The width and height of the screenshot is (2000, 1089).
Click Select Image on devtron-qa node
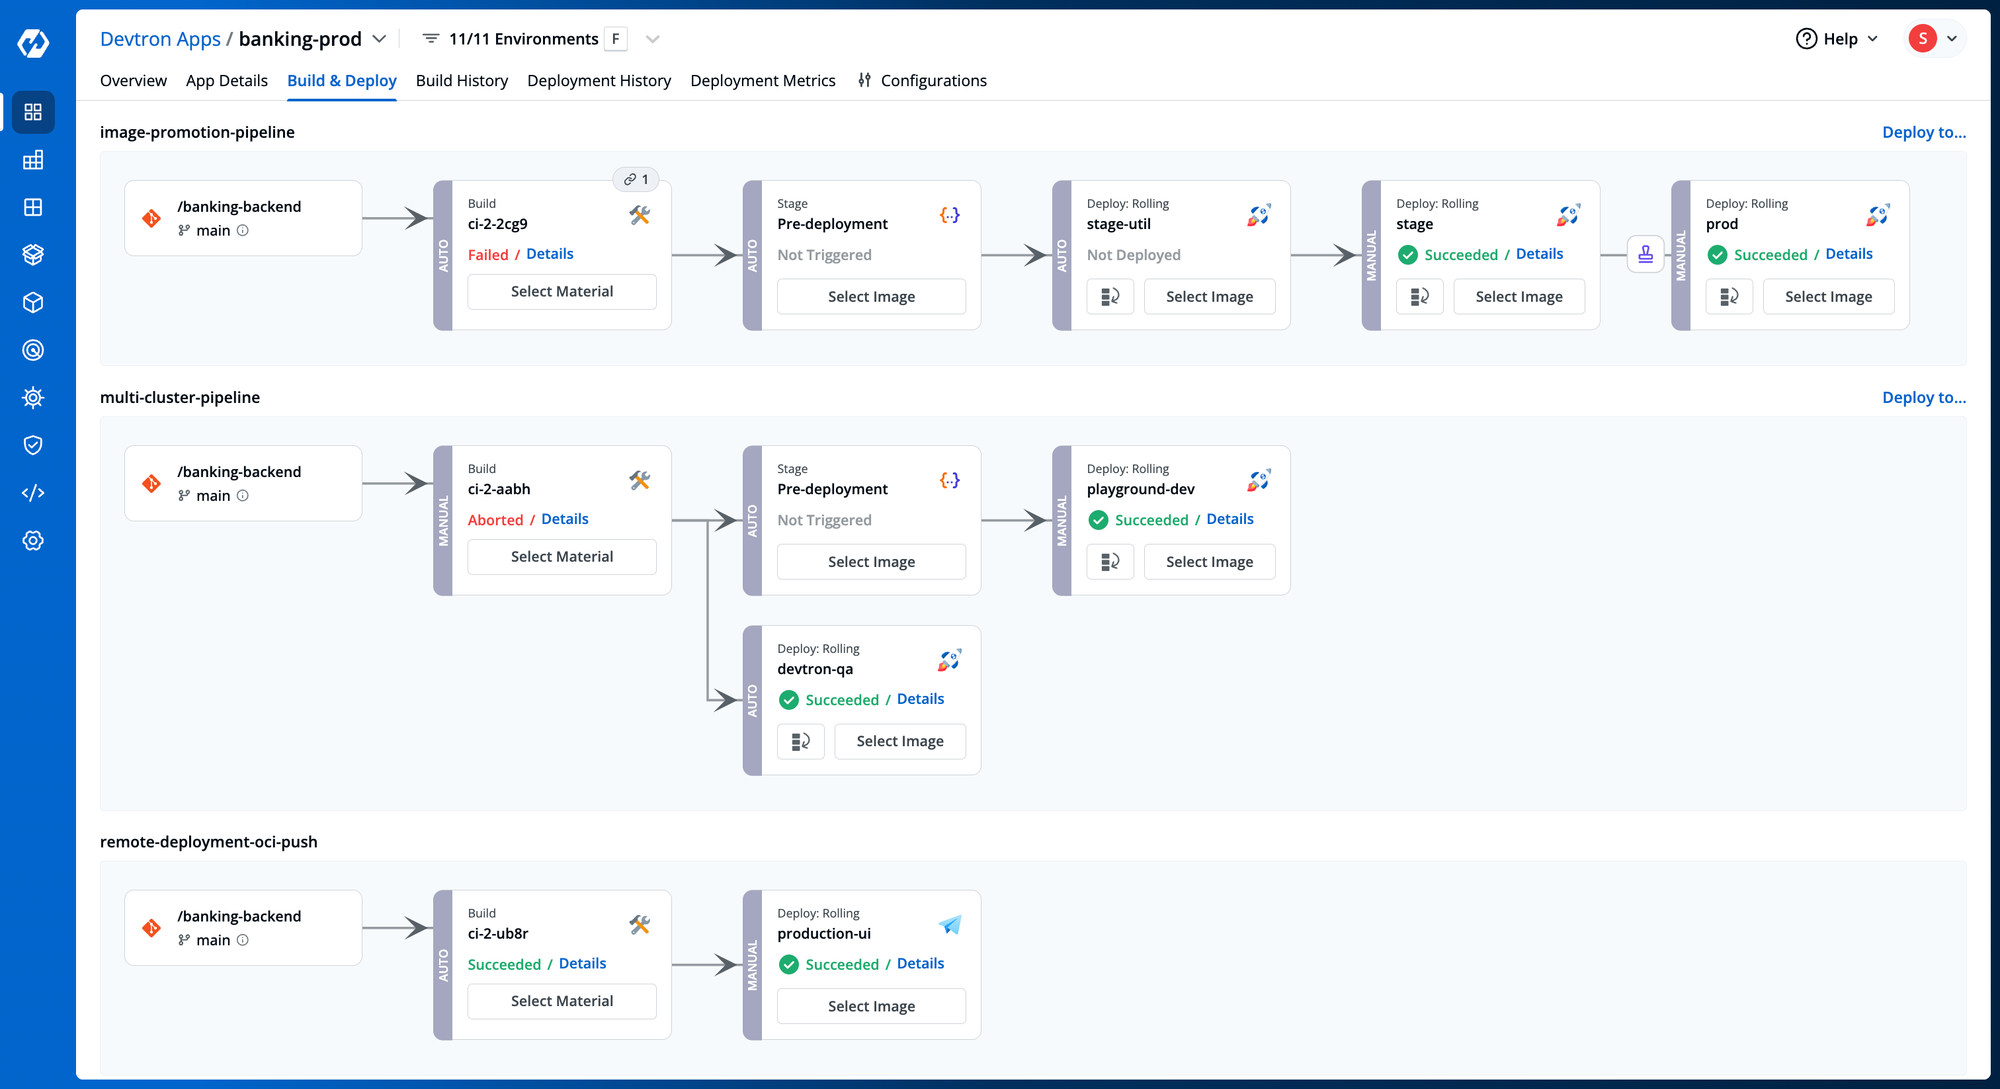coord(900,742)
